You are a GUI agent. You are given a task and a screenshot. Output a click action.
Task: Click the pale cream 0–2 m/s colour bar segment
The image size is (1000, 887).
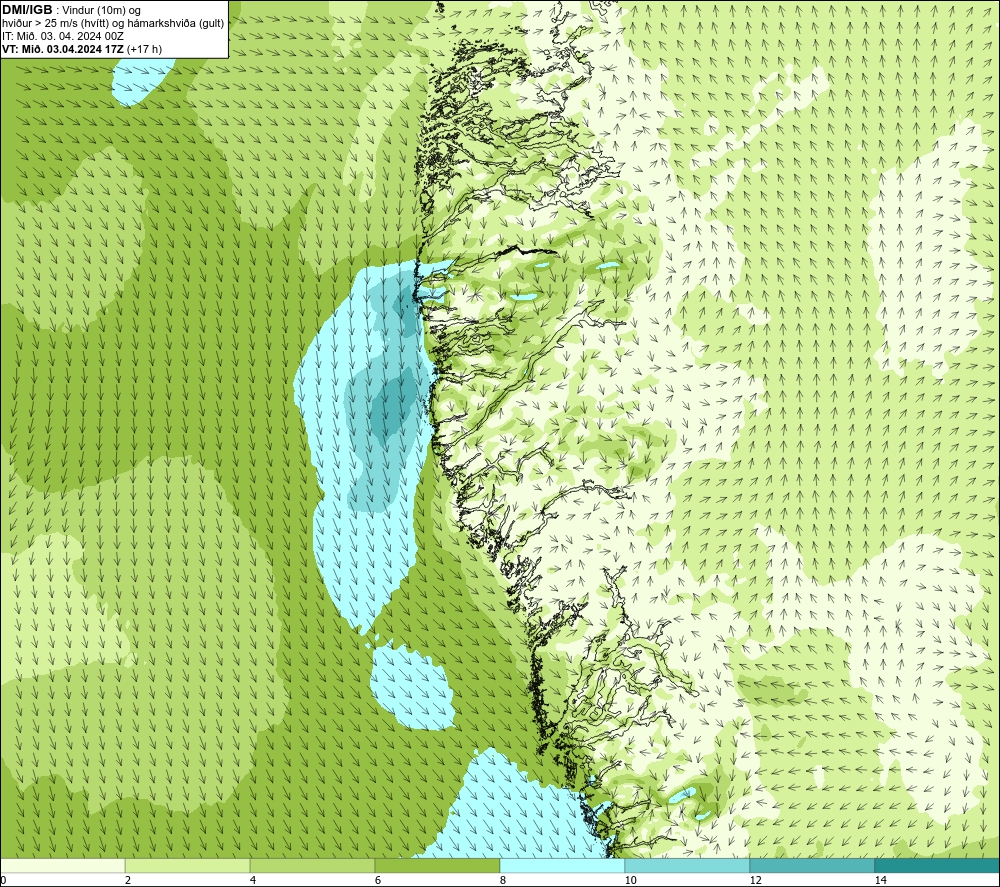[x=62, y=865]
